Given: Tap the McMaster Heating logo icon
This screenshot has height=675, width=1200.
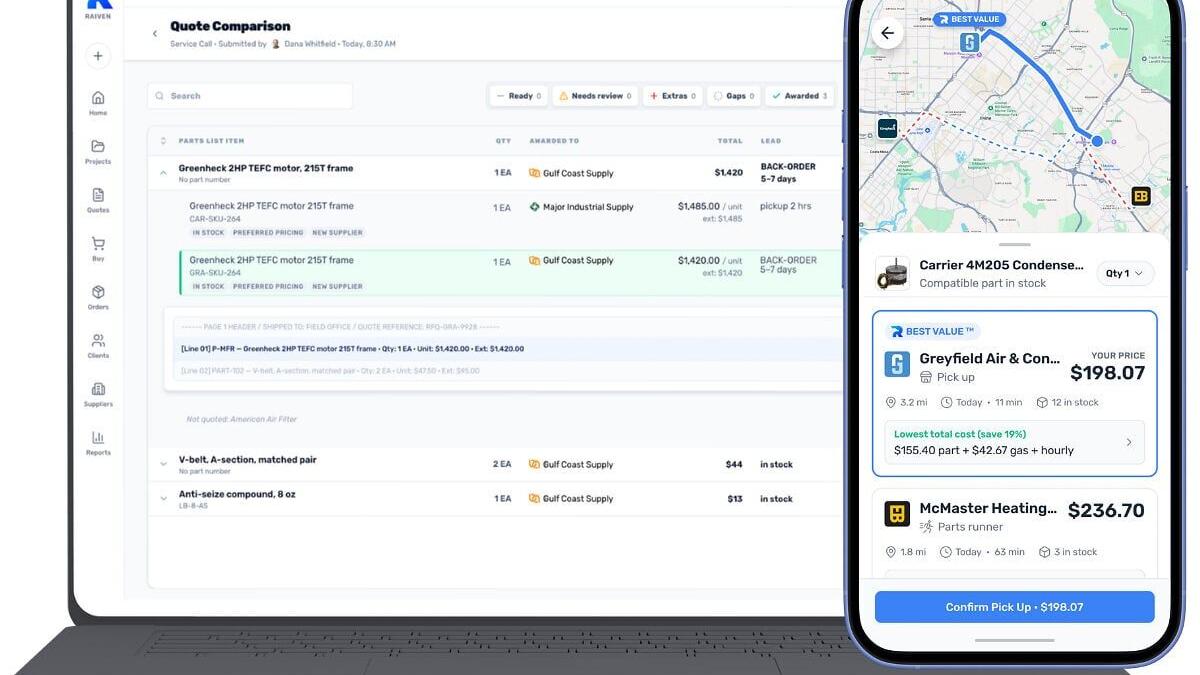Looking at the screenshot, I should click(897, 514).
